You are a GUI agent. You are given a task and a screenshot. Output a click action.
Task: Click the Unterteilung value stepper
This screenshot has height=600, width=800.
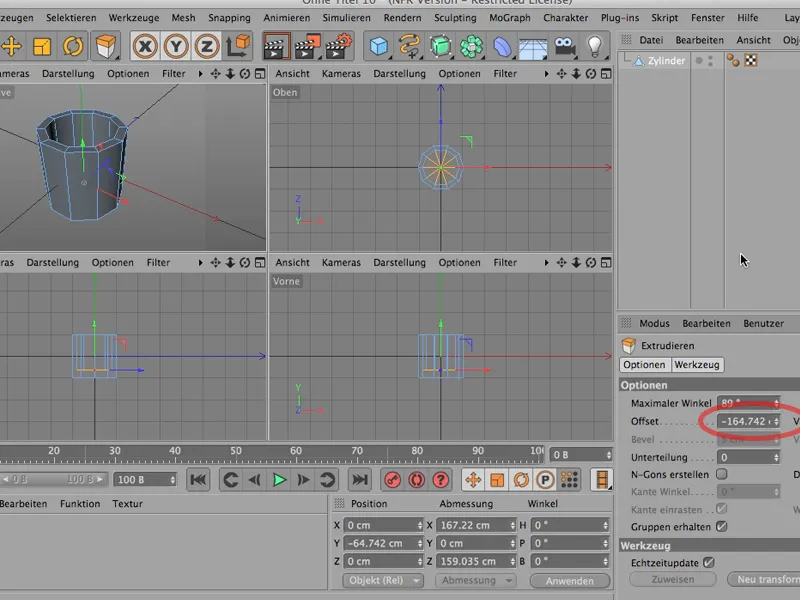click(x=776, y=458)
